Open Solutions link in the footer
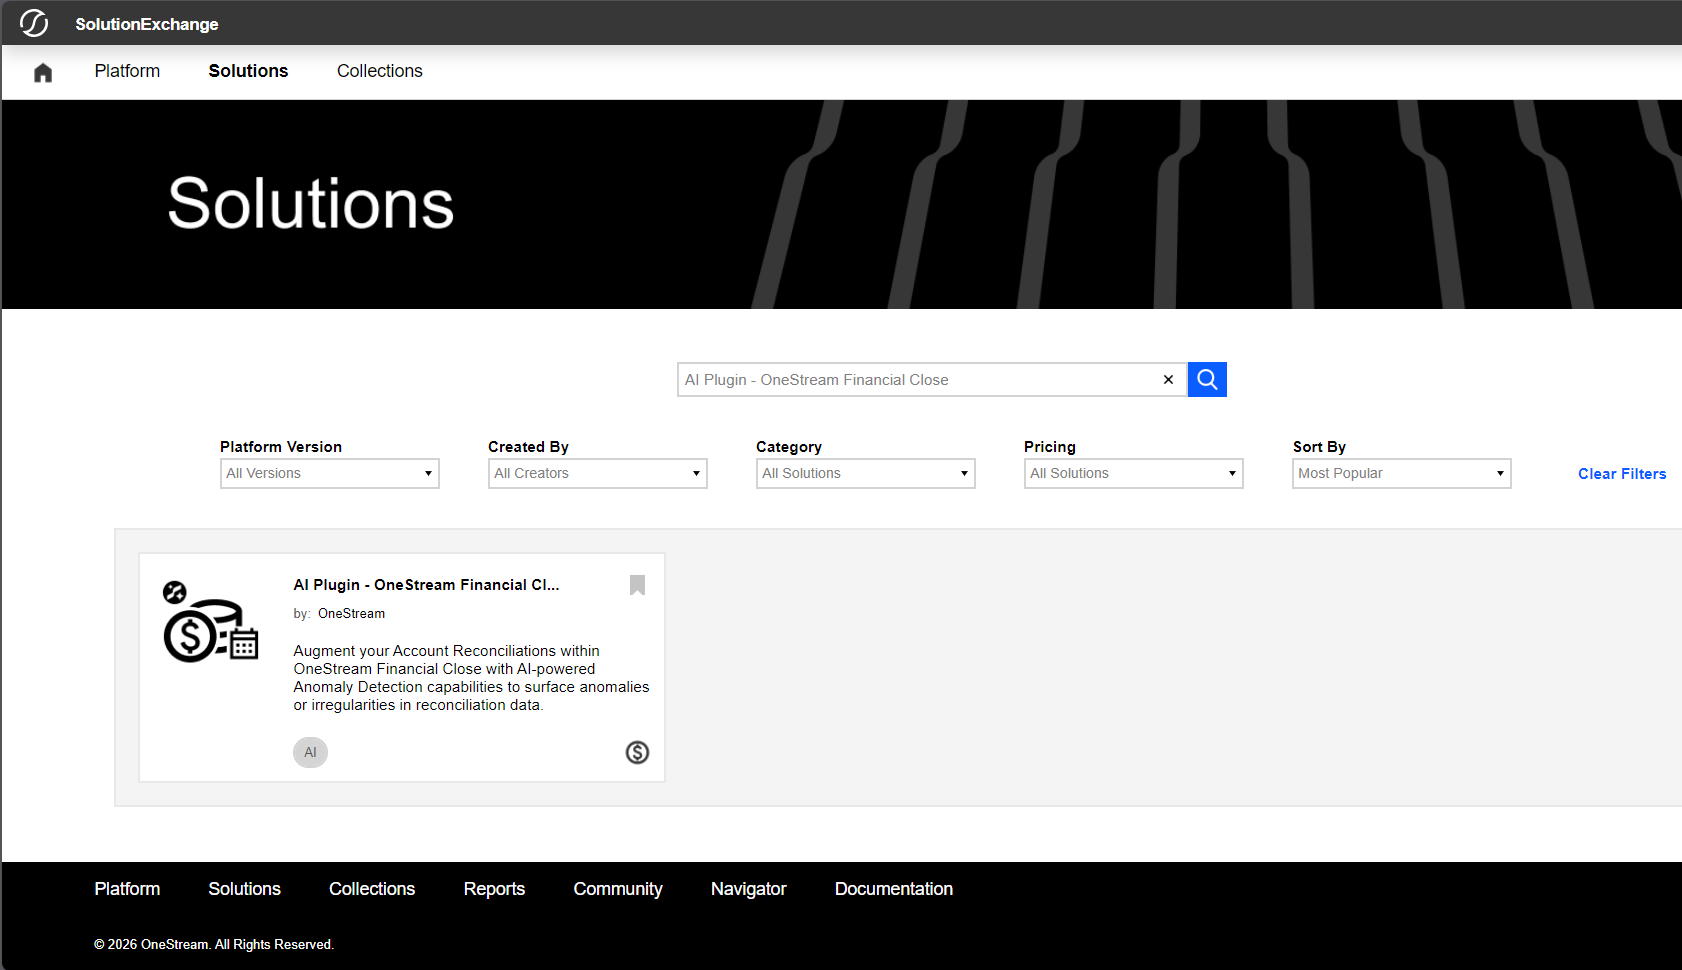The width and height of the screenshot is (1682, 970). coord(244,889)
